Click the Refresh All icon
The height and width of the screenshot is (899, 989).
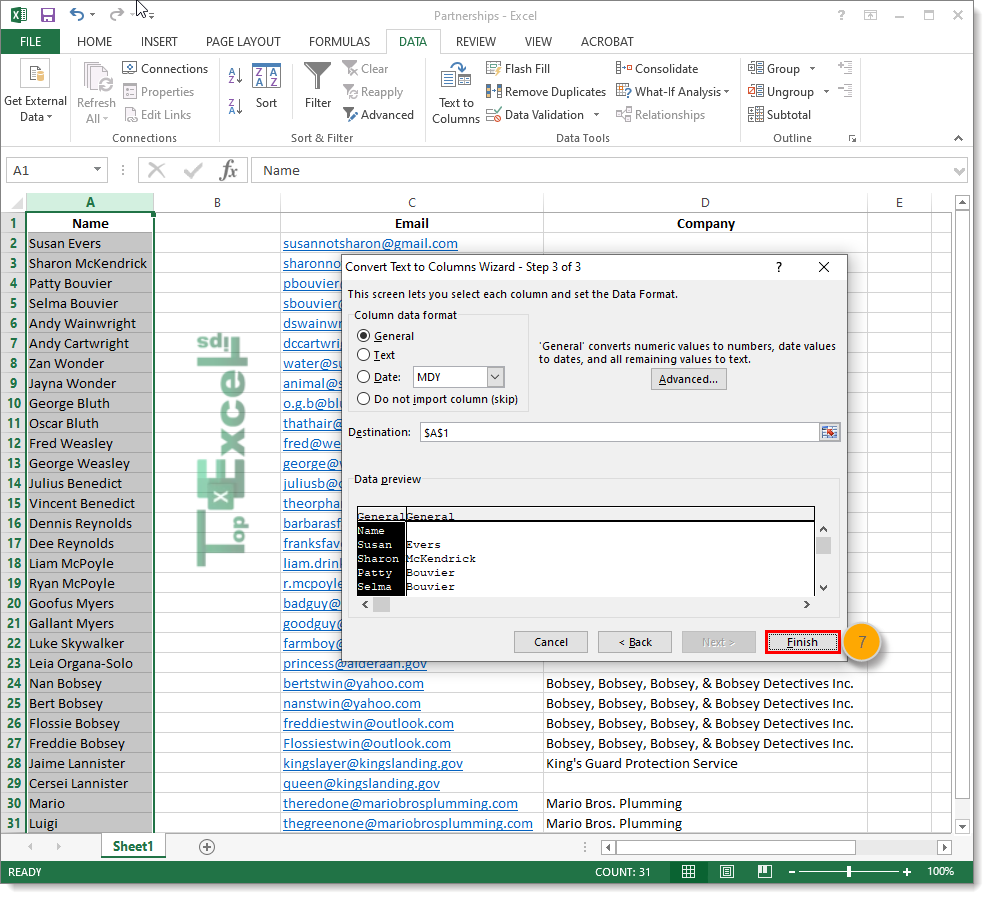click(x=97, y=79)
